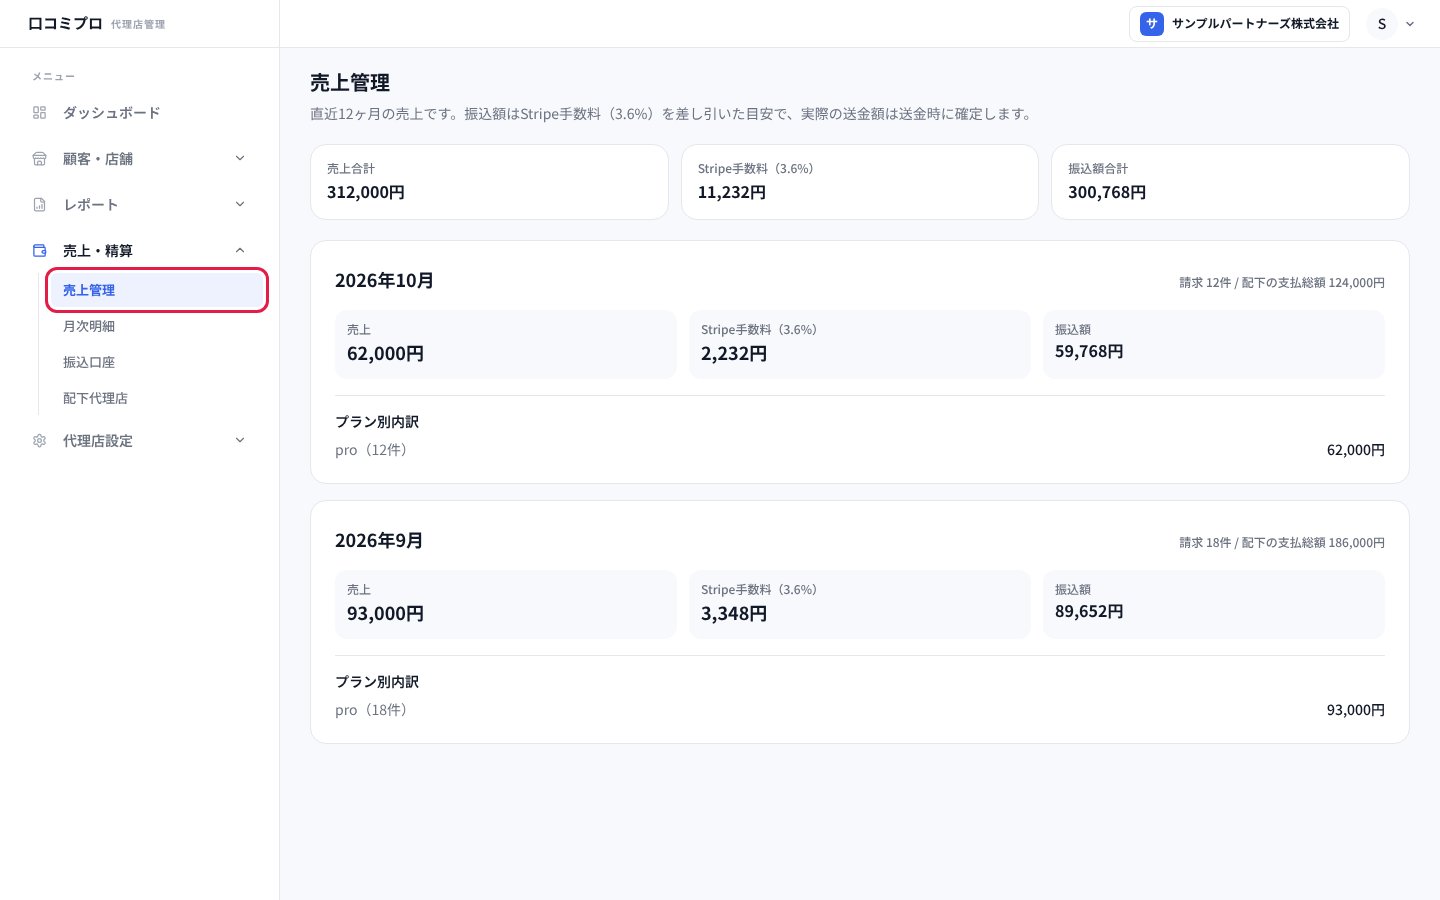Expand the レポート menu chevron
This screenshot has width=1440, height=900.
(x=240, y=204)
